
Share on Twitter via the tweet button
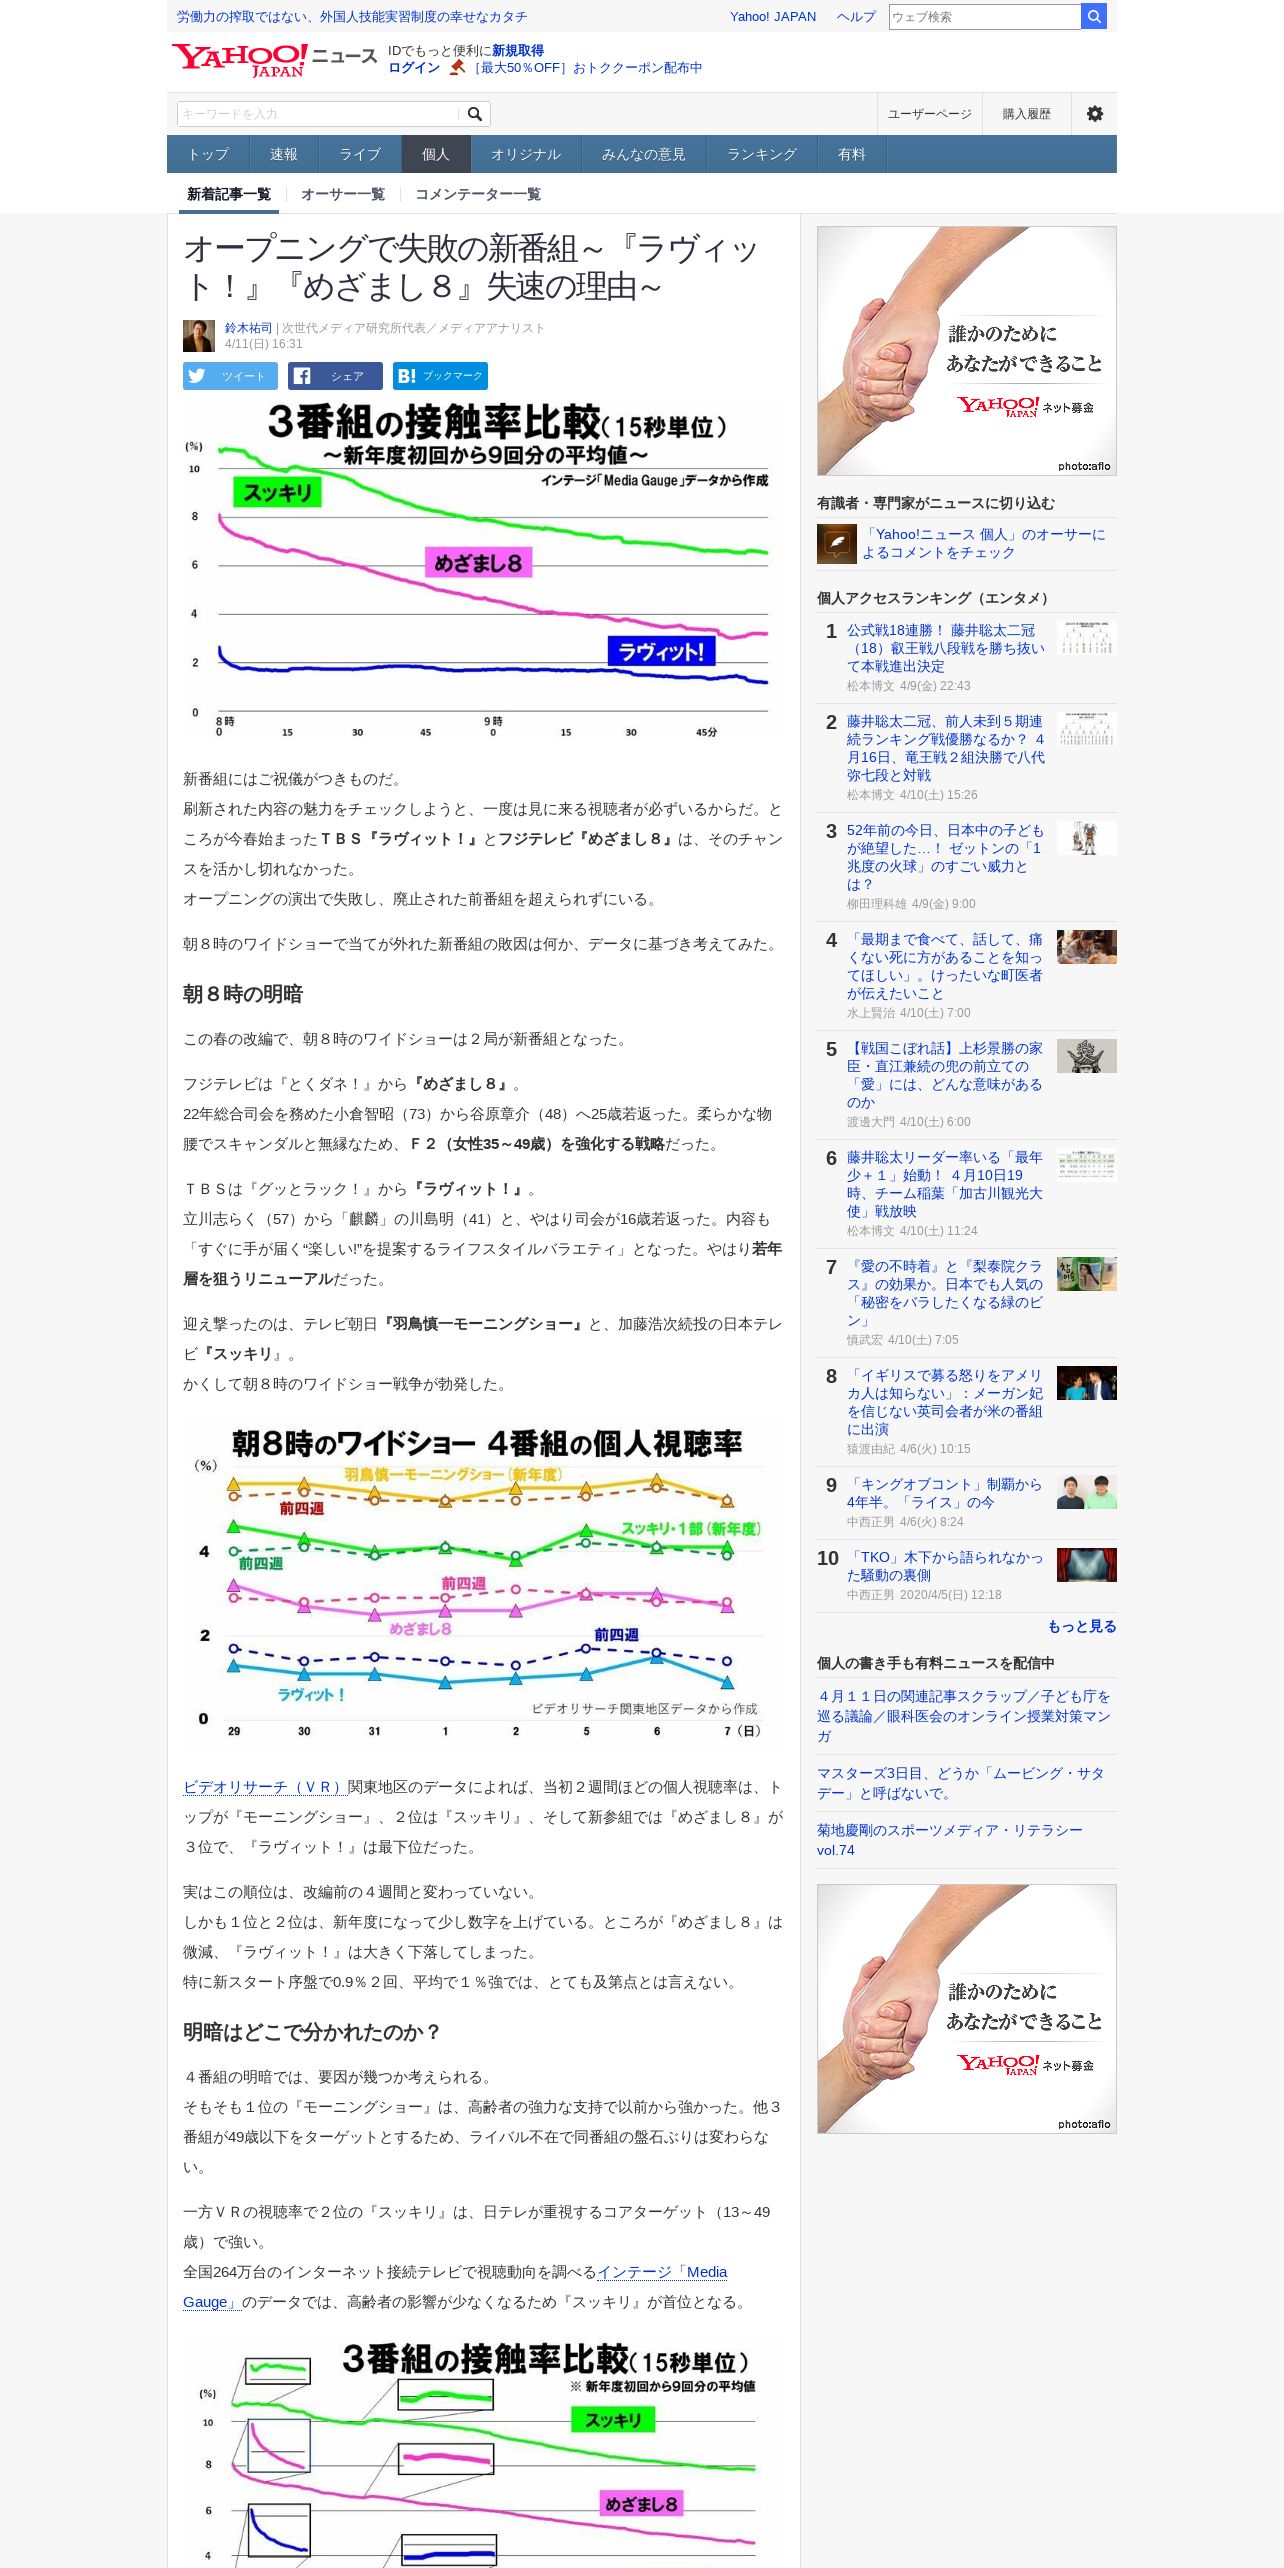coord(230,376)
